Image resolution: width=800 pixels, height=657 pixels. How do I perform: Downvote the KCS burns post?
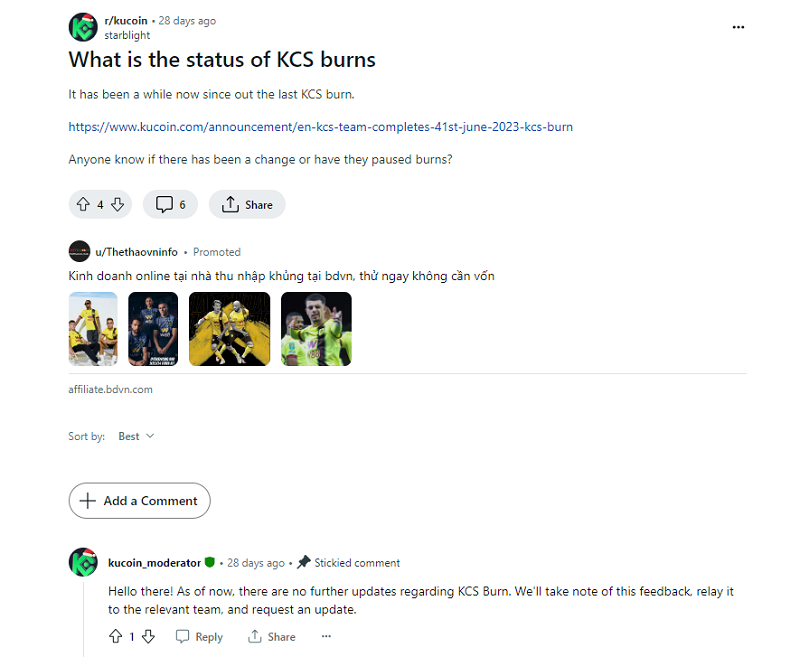tap(117, 205)
